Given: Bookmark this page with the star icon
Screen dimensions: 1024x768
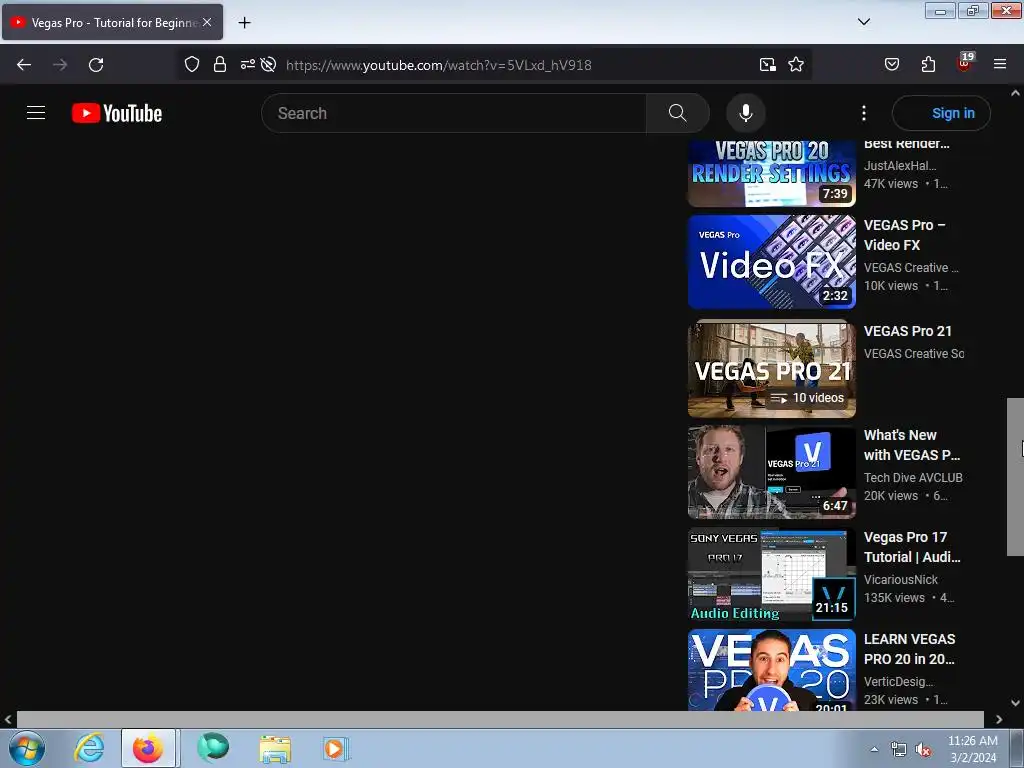Looking at the screenshot, I should 795,64.
